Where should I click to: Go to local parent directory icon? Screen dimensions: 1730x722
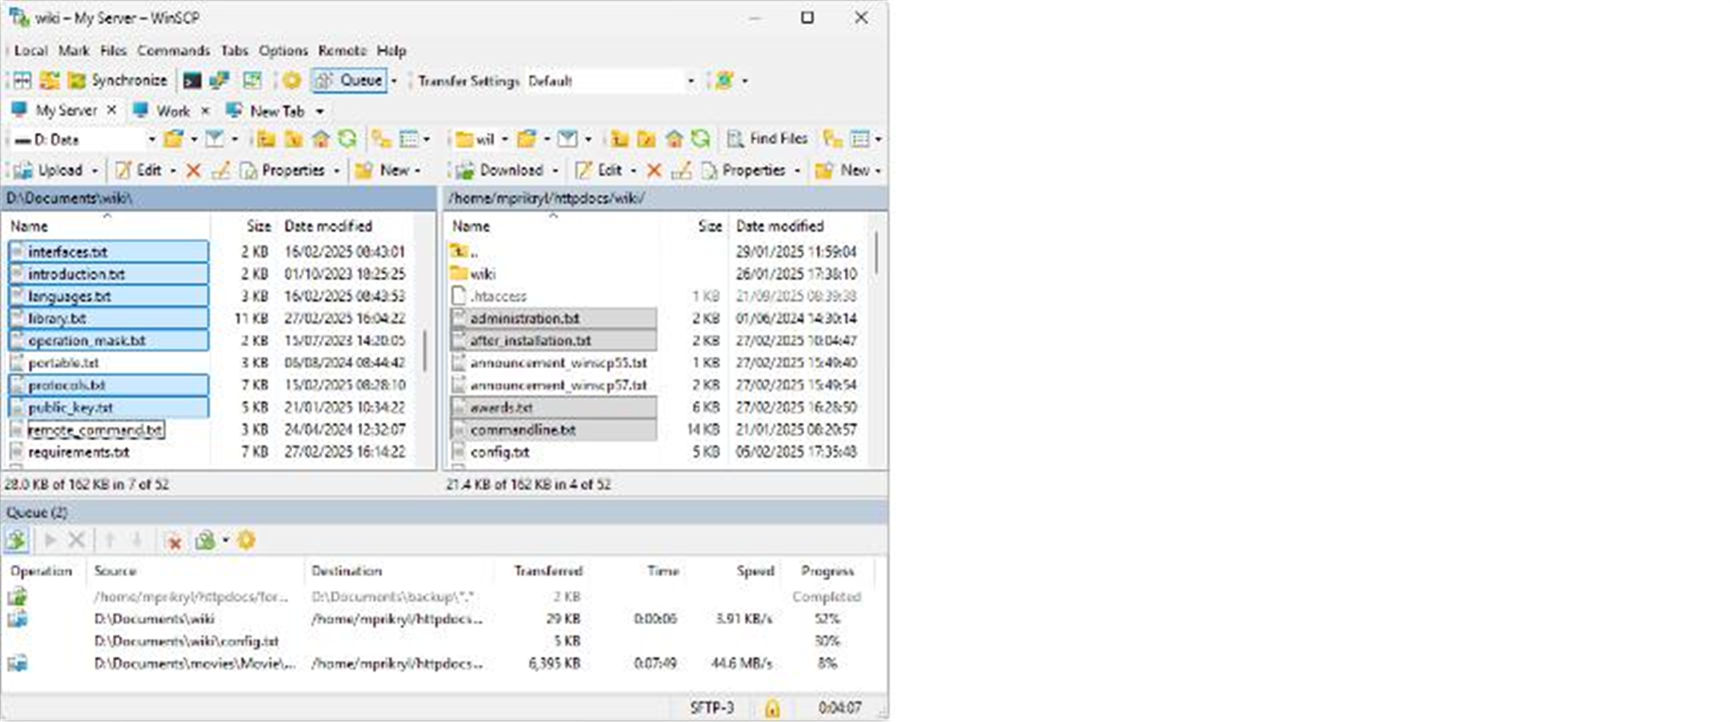tap(266, 139)
